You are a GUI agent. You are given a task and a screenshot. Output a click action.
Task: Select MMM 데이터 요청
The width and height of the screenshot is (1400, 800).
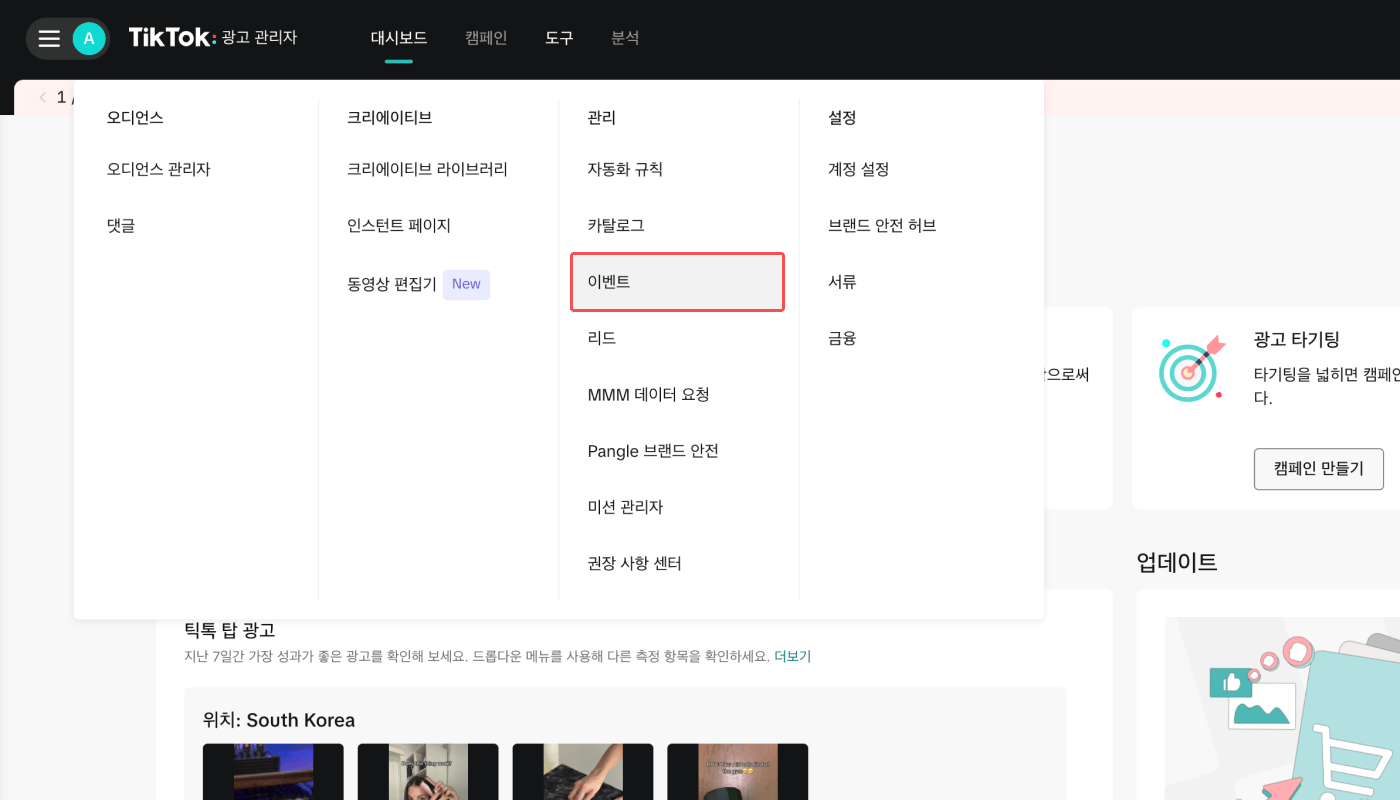pyautogui.click(x=649, y=395)
